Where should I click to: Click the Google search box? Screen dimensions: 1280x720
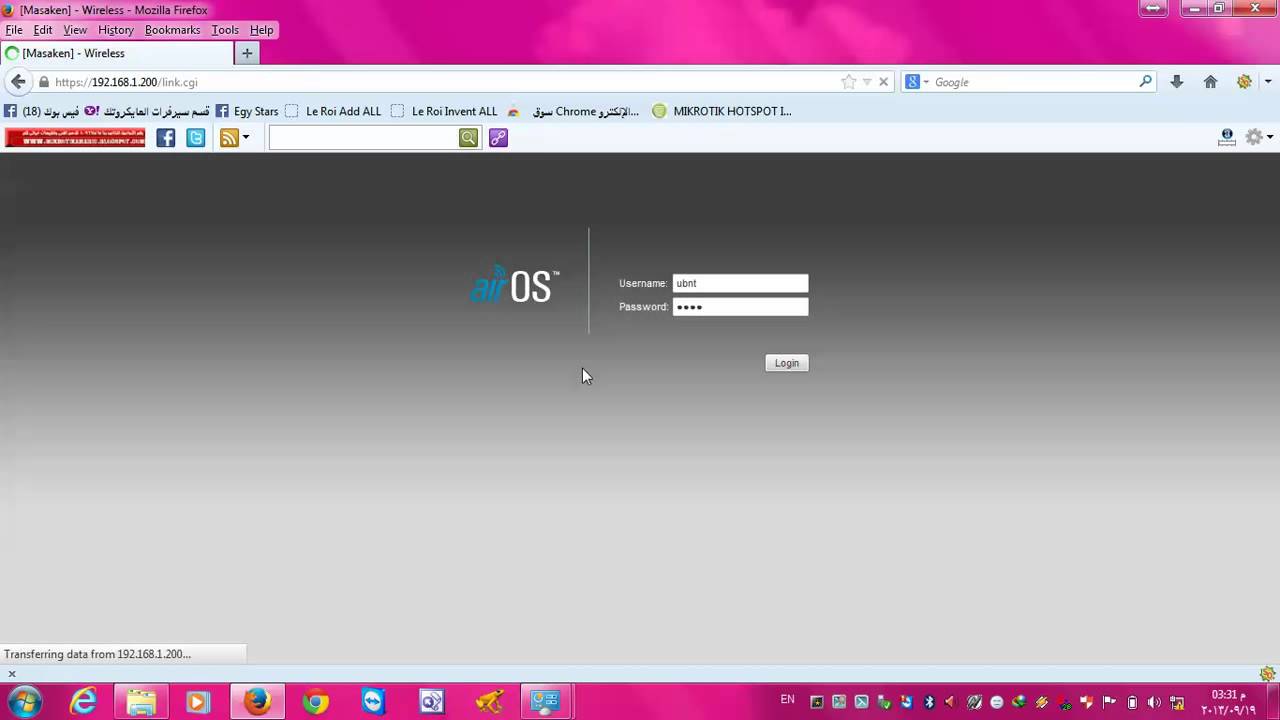click(1034, 82)
